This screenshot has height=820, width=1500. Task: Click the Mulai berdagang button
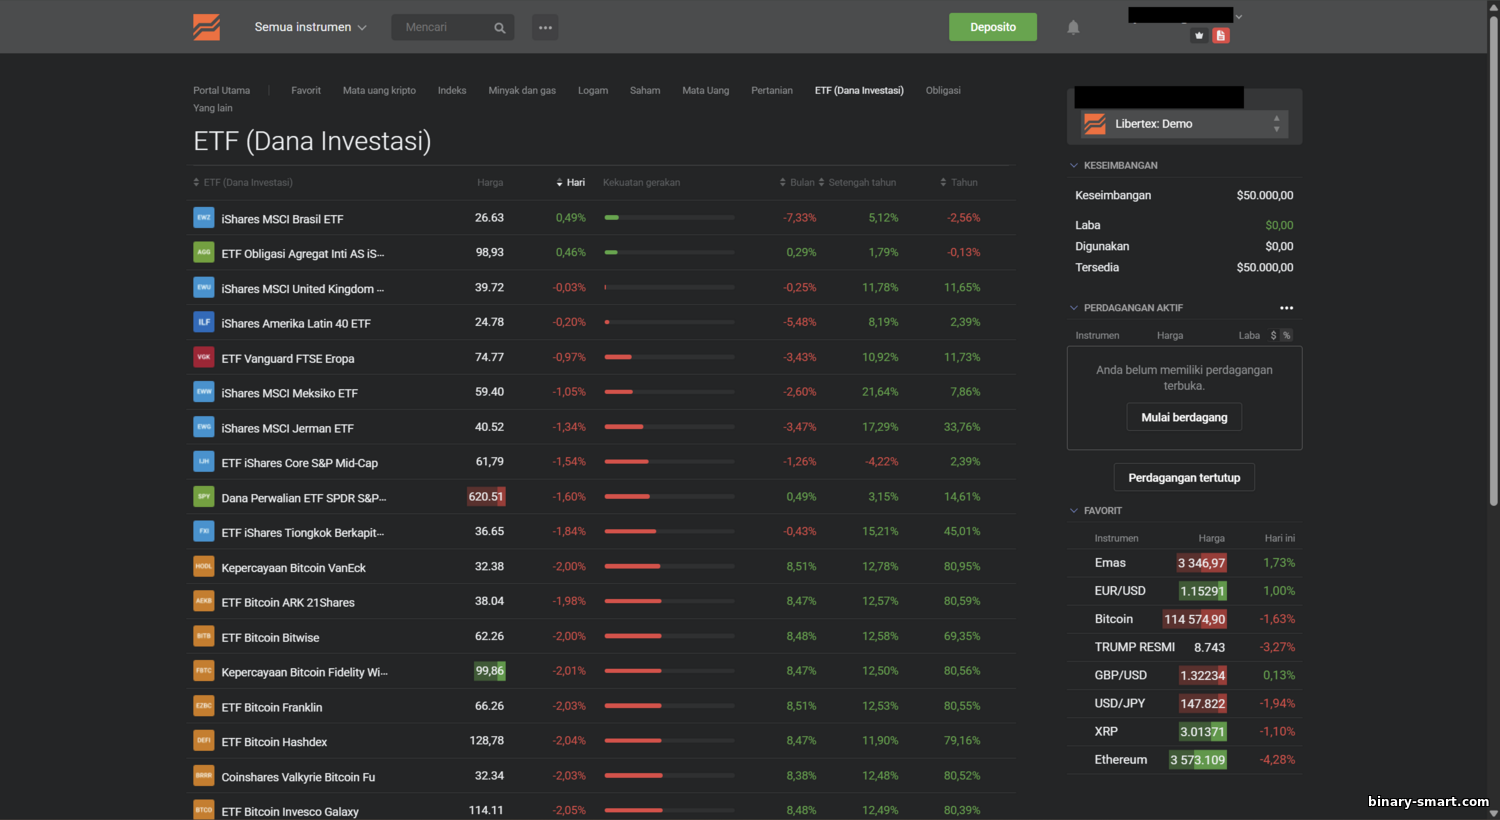coord(1184,417)
